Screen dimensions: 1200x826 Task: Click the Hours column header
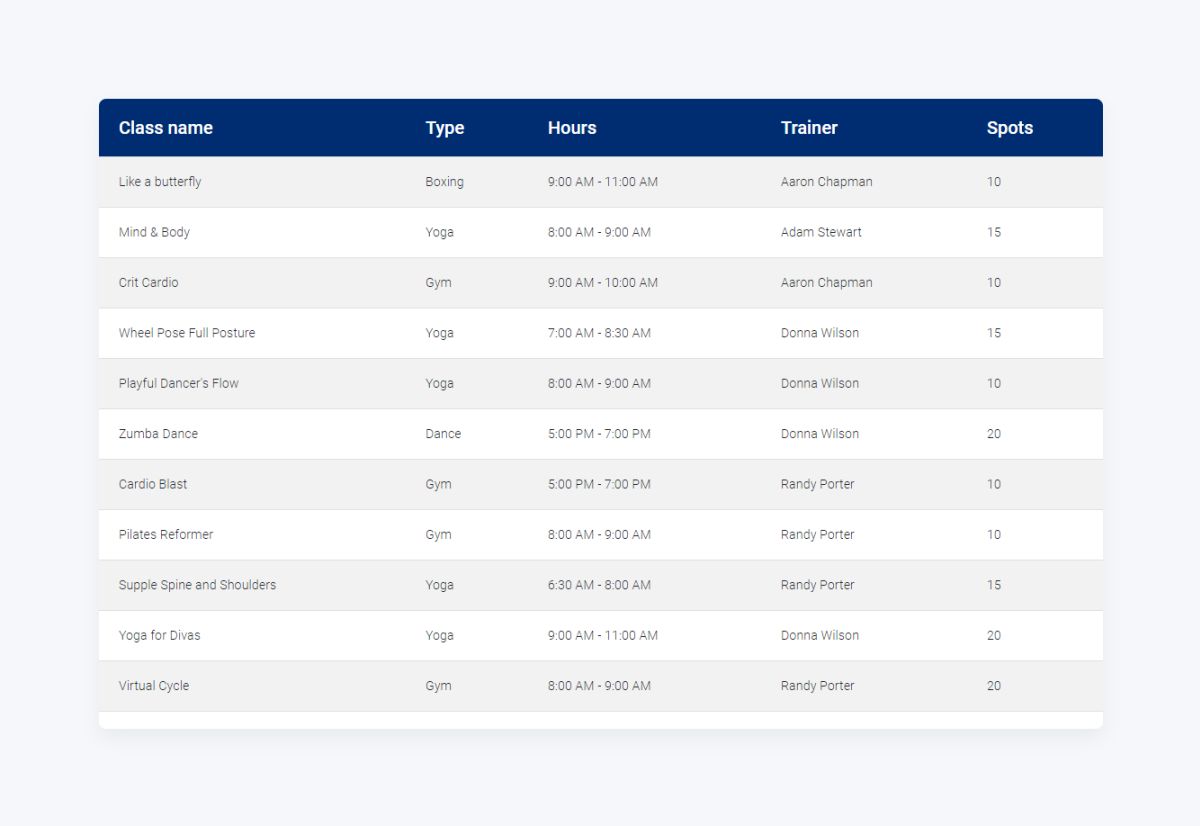[x=571, y=127]
